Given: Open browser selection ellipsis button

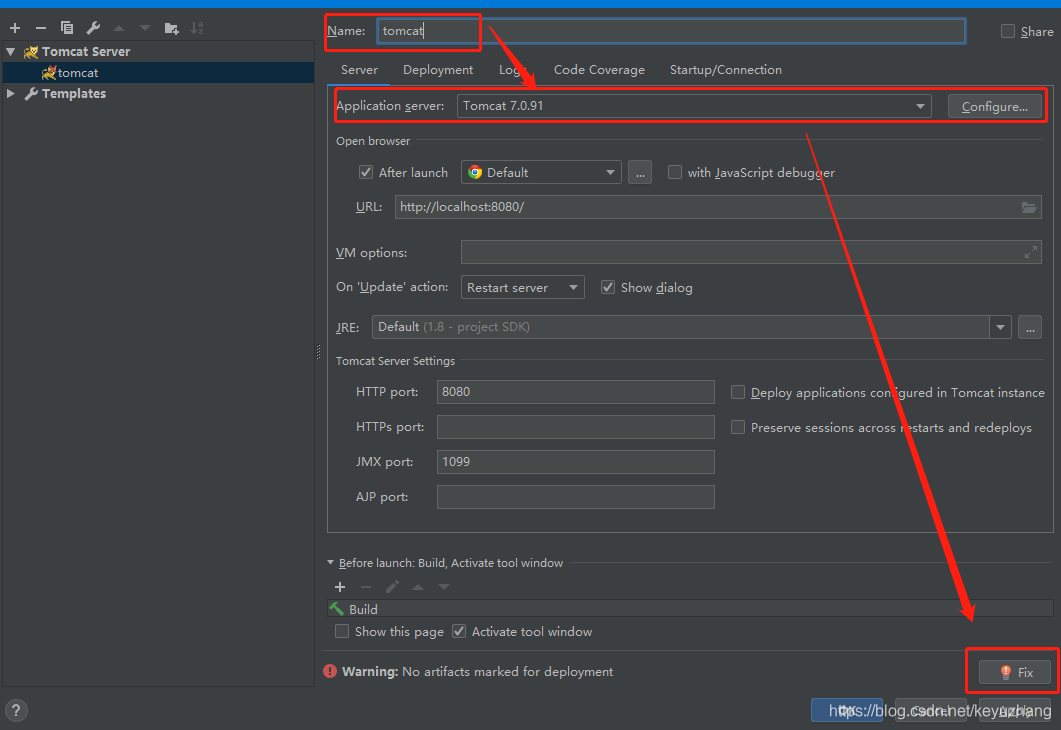Looking at the screenshot, I should (639, 173).
